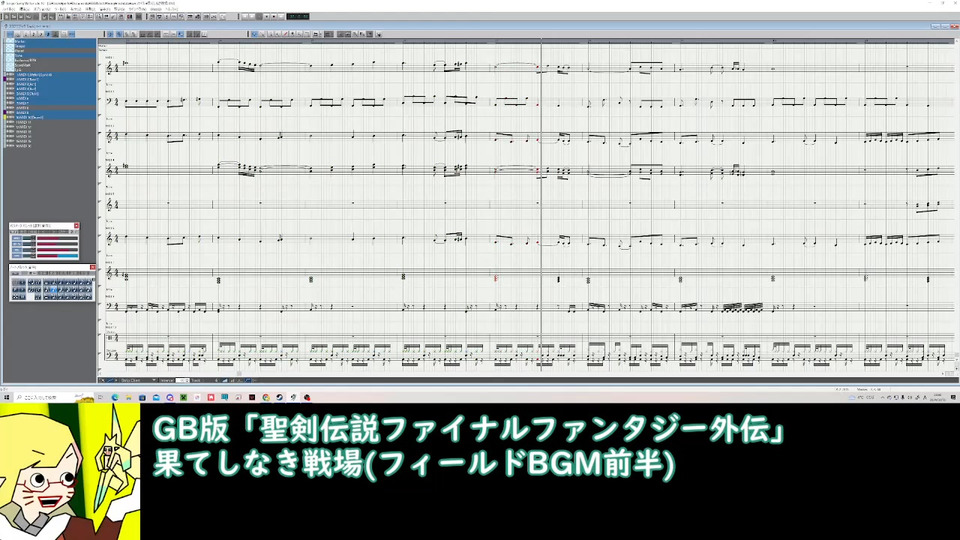
Task: Open the ウィンドウ menu in the menu bar
Action: (138, 9)
